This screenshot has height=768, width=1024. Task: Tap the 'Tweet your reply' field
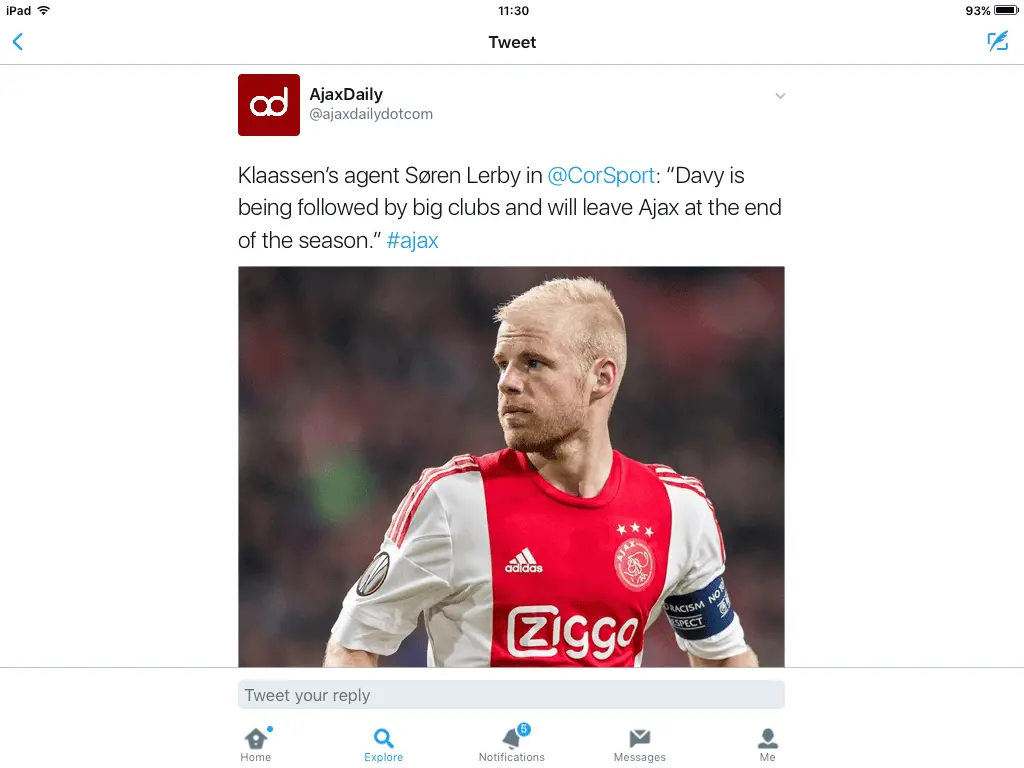click(511, 695)
